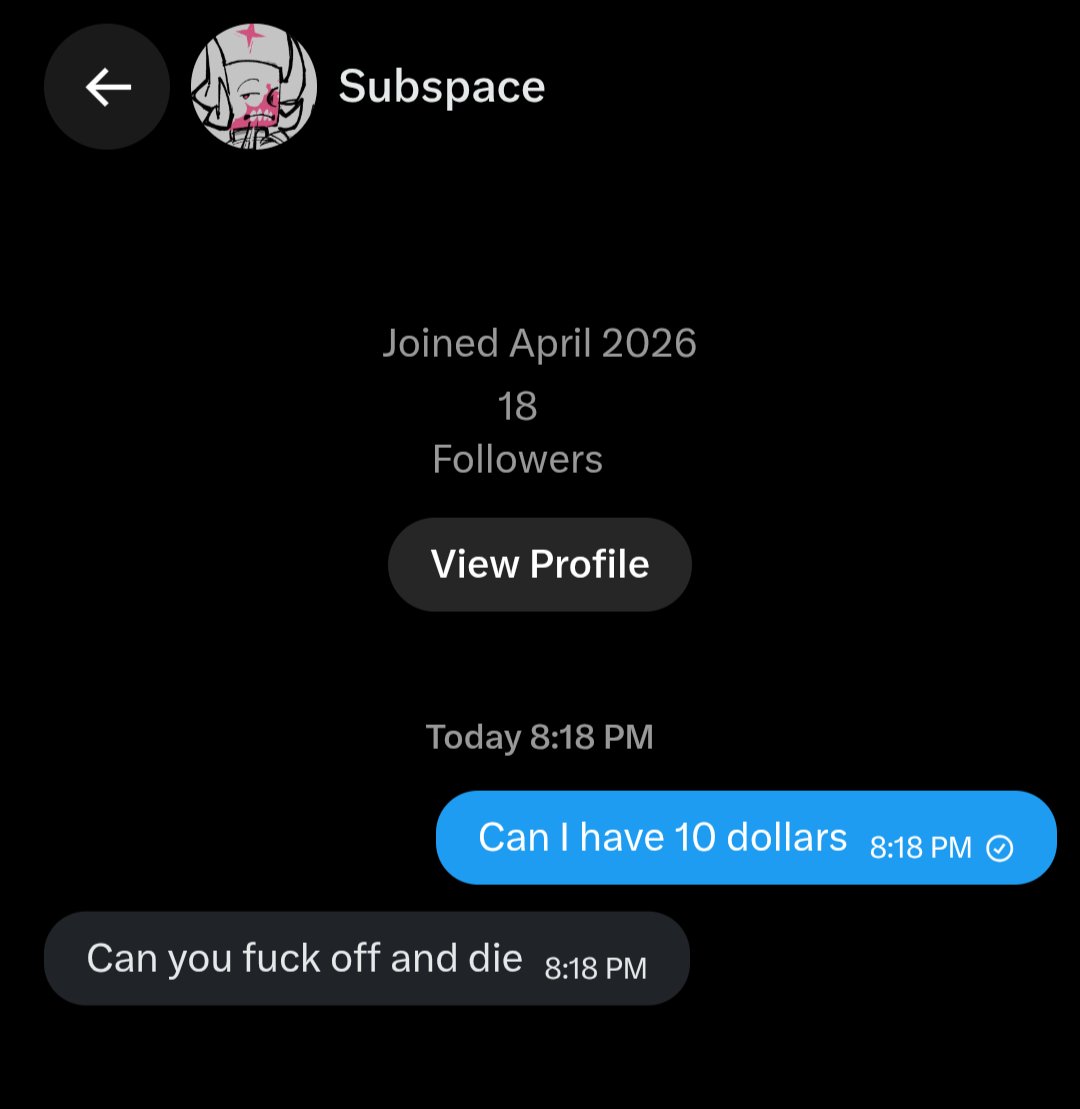Viewport: 1080px width, 1109px height.
Task: Click the Joined April 2026 text
Action: 540,343
